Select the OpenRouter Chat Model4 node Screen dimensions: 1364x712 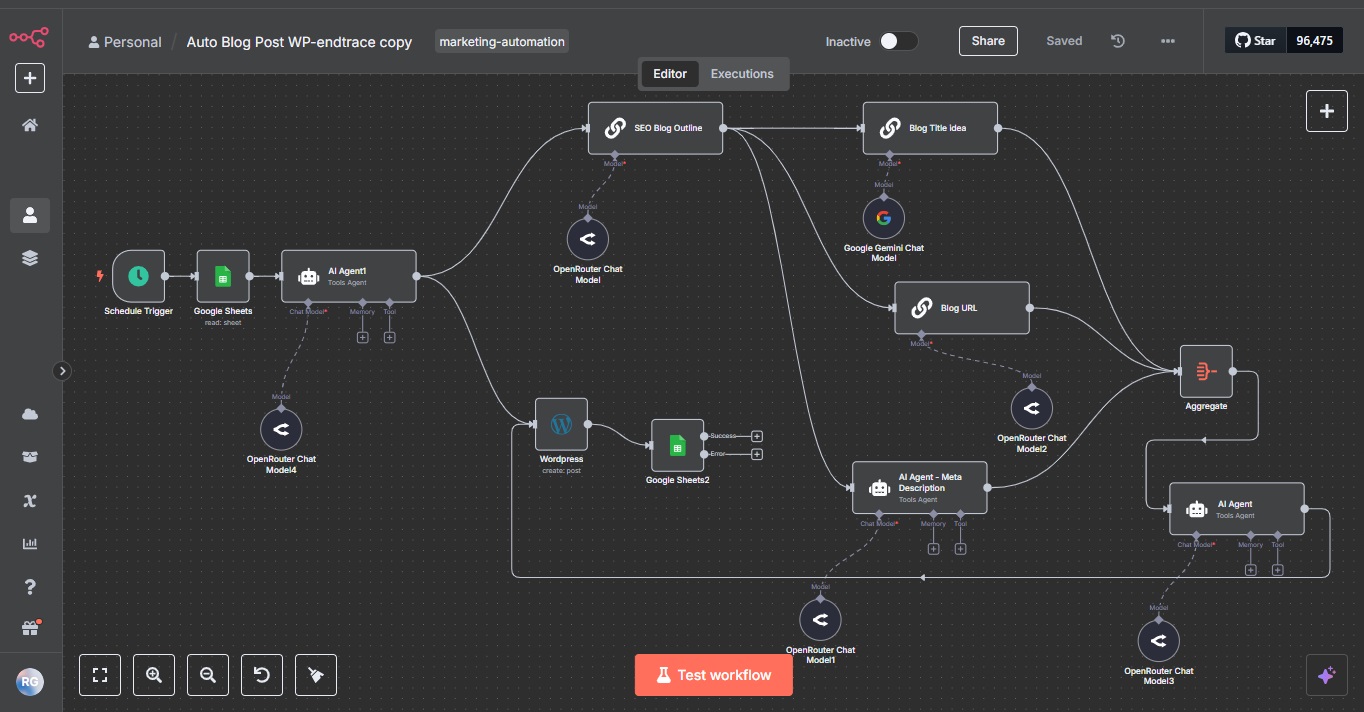pos(281,430)
